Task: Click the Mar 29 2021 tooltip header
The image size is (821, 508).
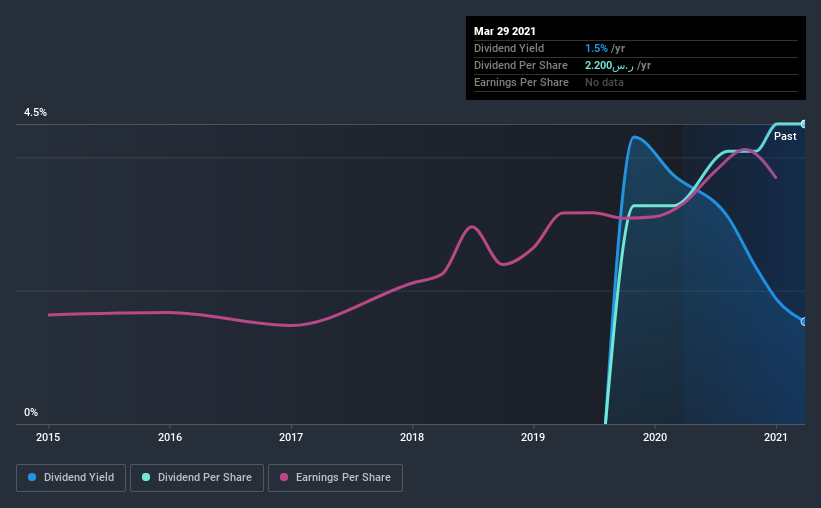Action: (x=505, y=31)
